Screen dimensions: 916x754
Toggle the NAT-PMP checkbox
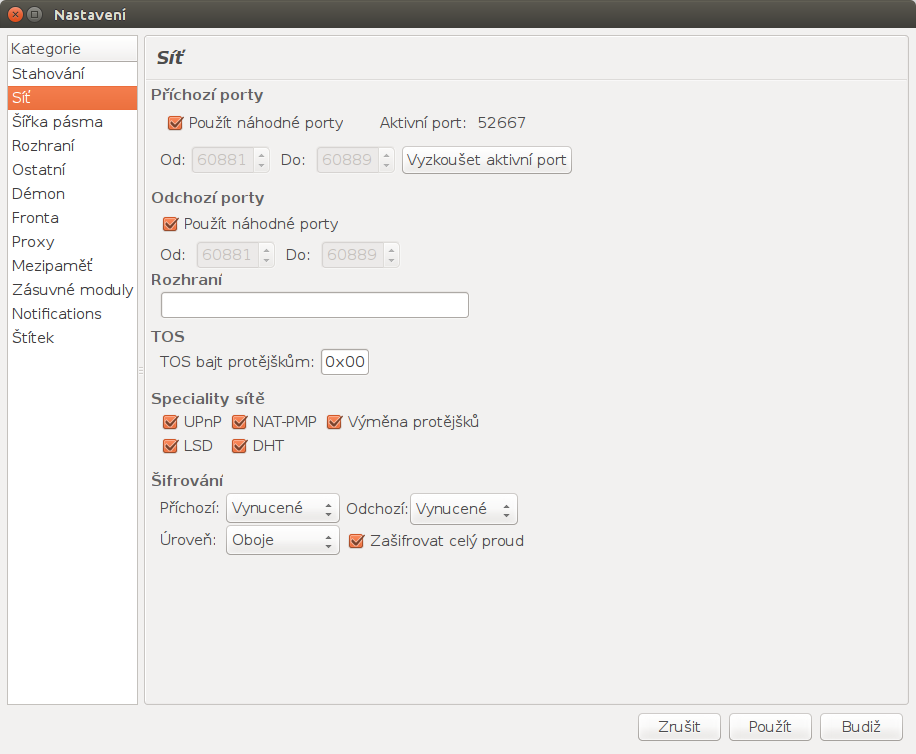[240, 422]
